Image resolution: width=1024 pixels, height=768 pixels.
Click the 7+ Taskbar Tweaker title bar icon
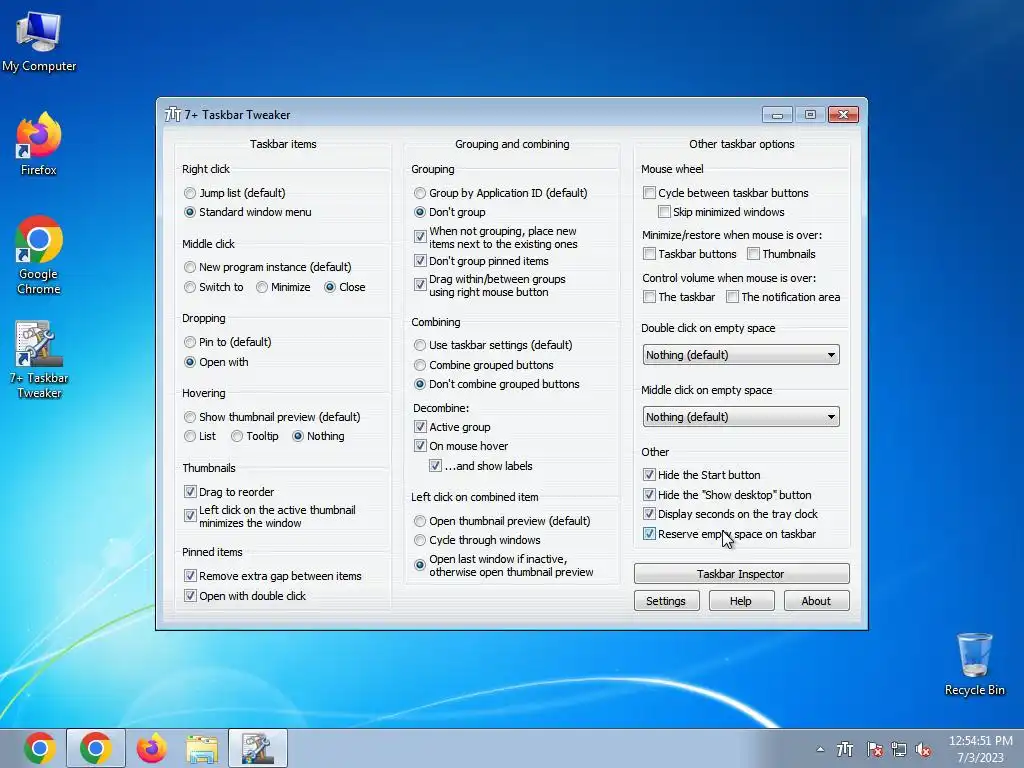pyautogui.click(x=172, y=114)
